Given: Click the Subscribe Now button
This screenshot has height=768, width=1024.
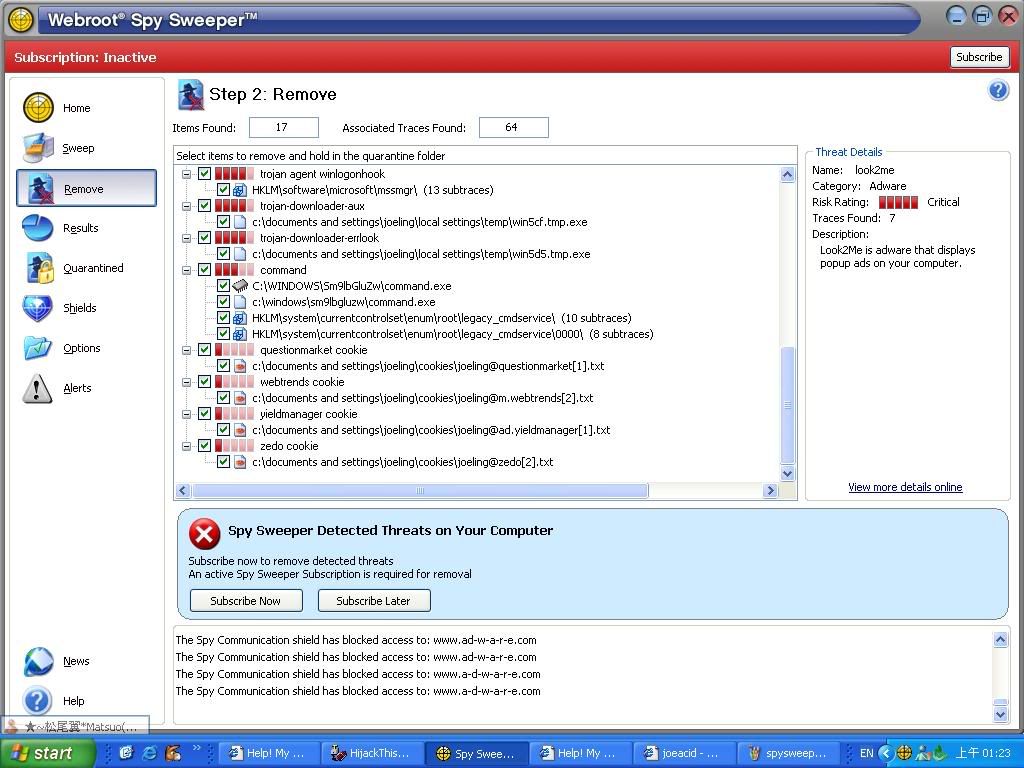Looking at the screenshot, I should (245, 601).
